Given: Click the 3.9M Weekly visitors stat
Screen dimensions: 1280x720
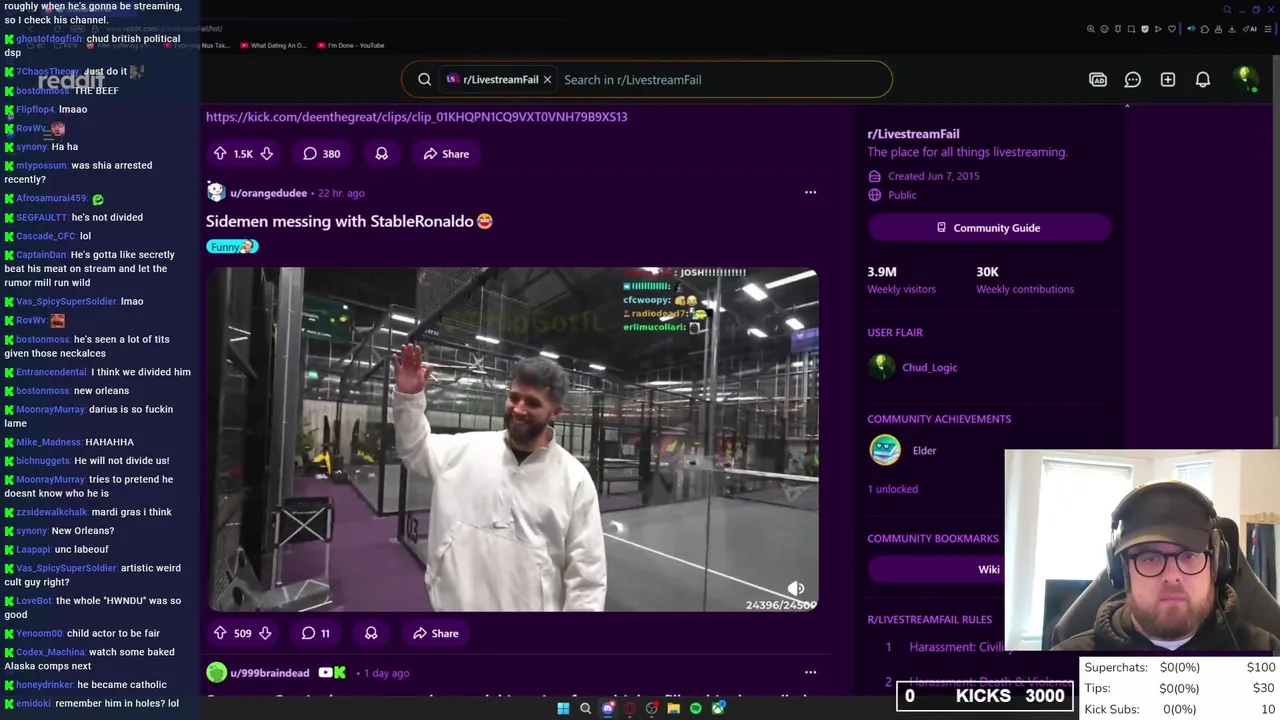Looking at the screenshot, I should 901,280.
